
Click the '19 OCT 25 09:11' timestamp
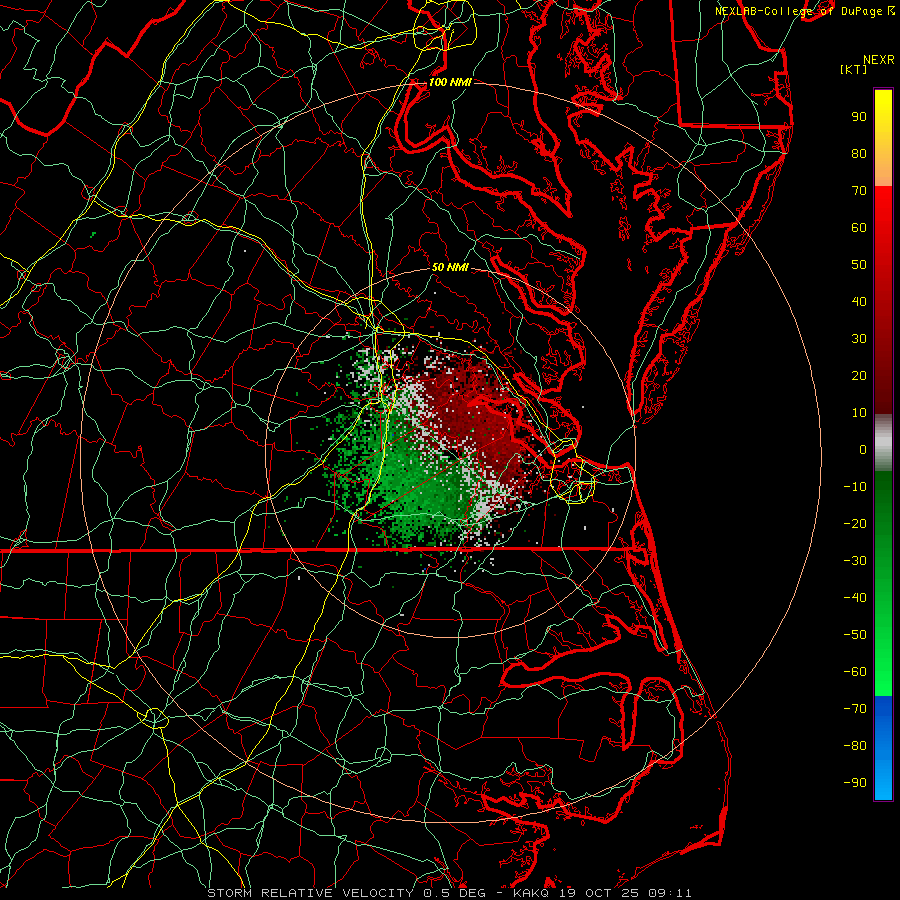[625, 893]
